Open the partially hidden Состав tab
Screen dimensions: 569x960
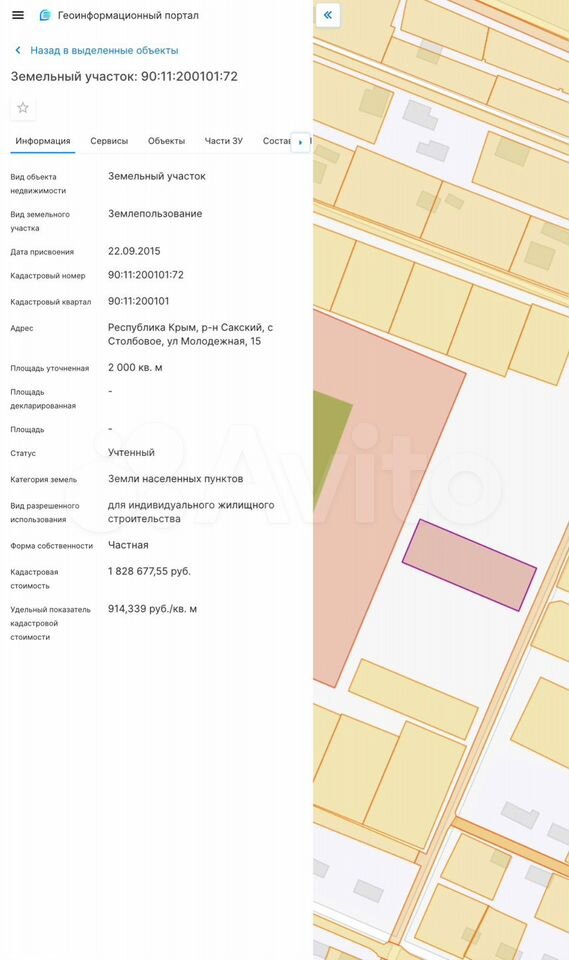[x=276, y=141]
